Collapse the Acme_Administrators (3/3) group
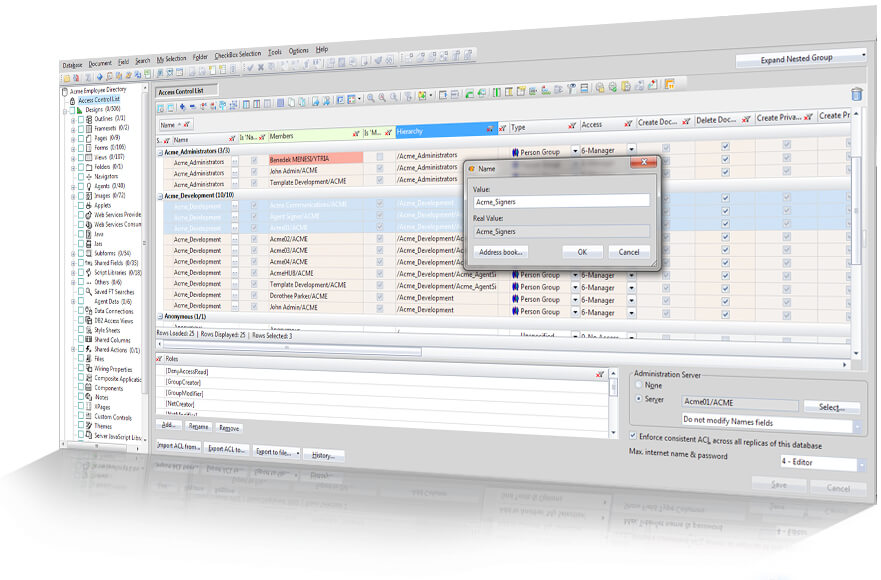 point(160,152)
